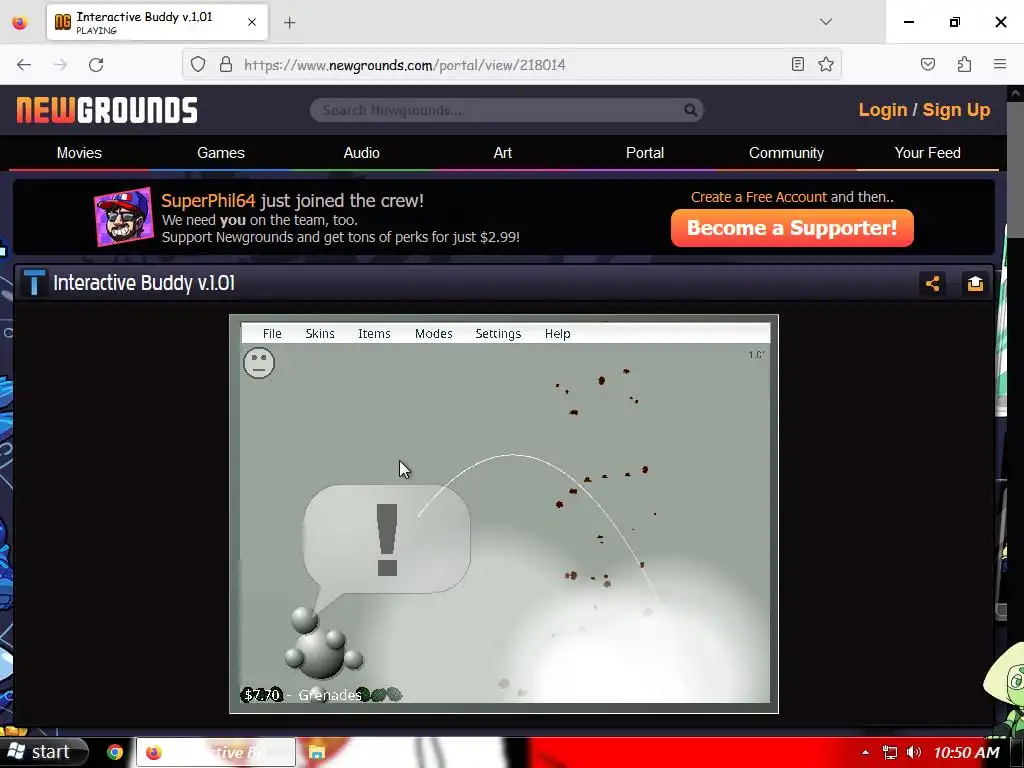Open the File menu in the game
This screenshot has width=1024, height=768.
272,334
